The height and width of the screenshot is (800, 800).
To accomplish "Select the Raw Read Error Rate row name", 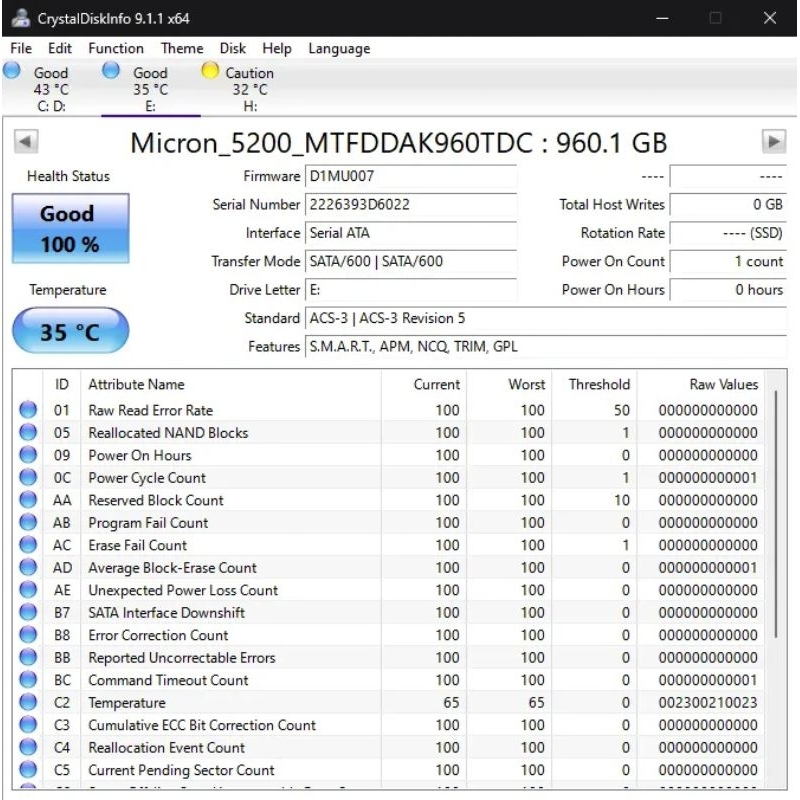I will [x=151, y=410].
